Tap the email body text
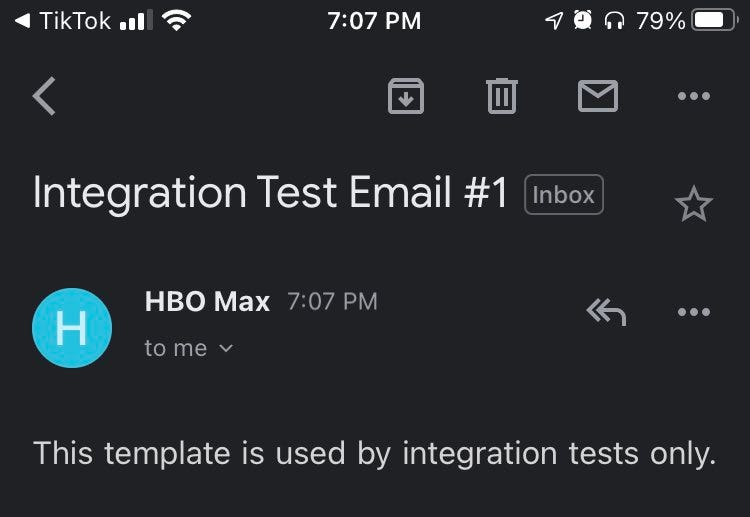The height and width of the screenshot is (517, 750). tap(375, 453)
